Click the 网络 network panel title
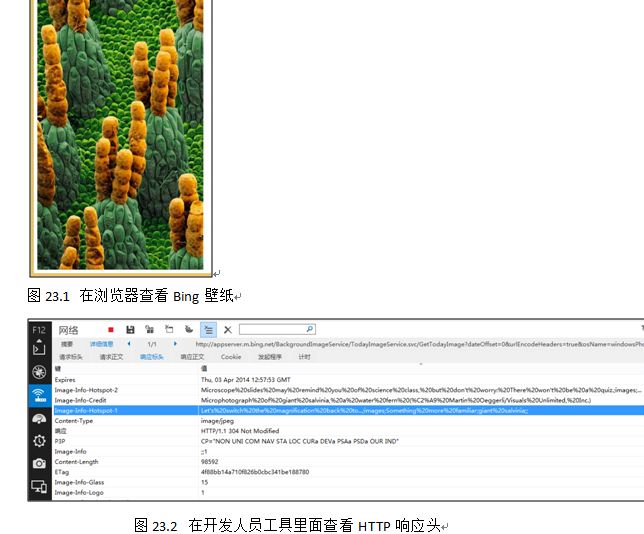 click(x=68, y=330)
